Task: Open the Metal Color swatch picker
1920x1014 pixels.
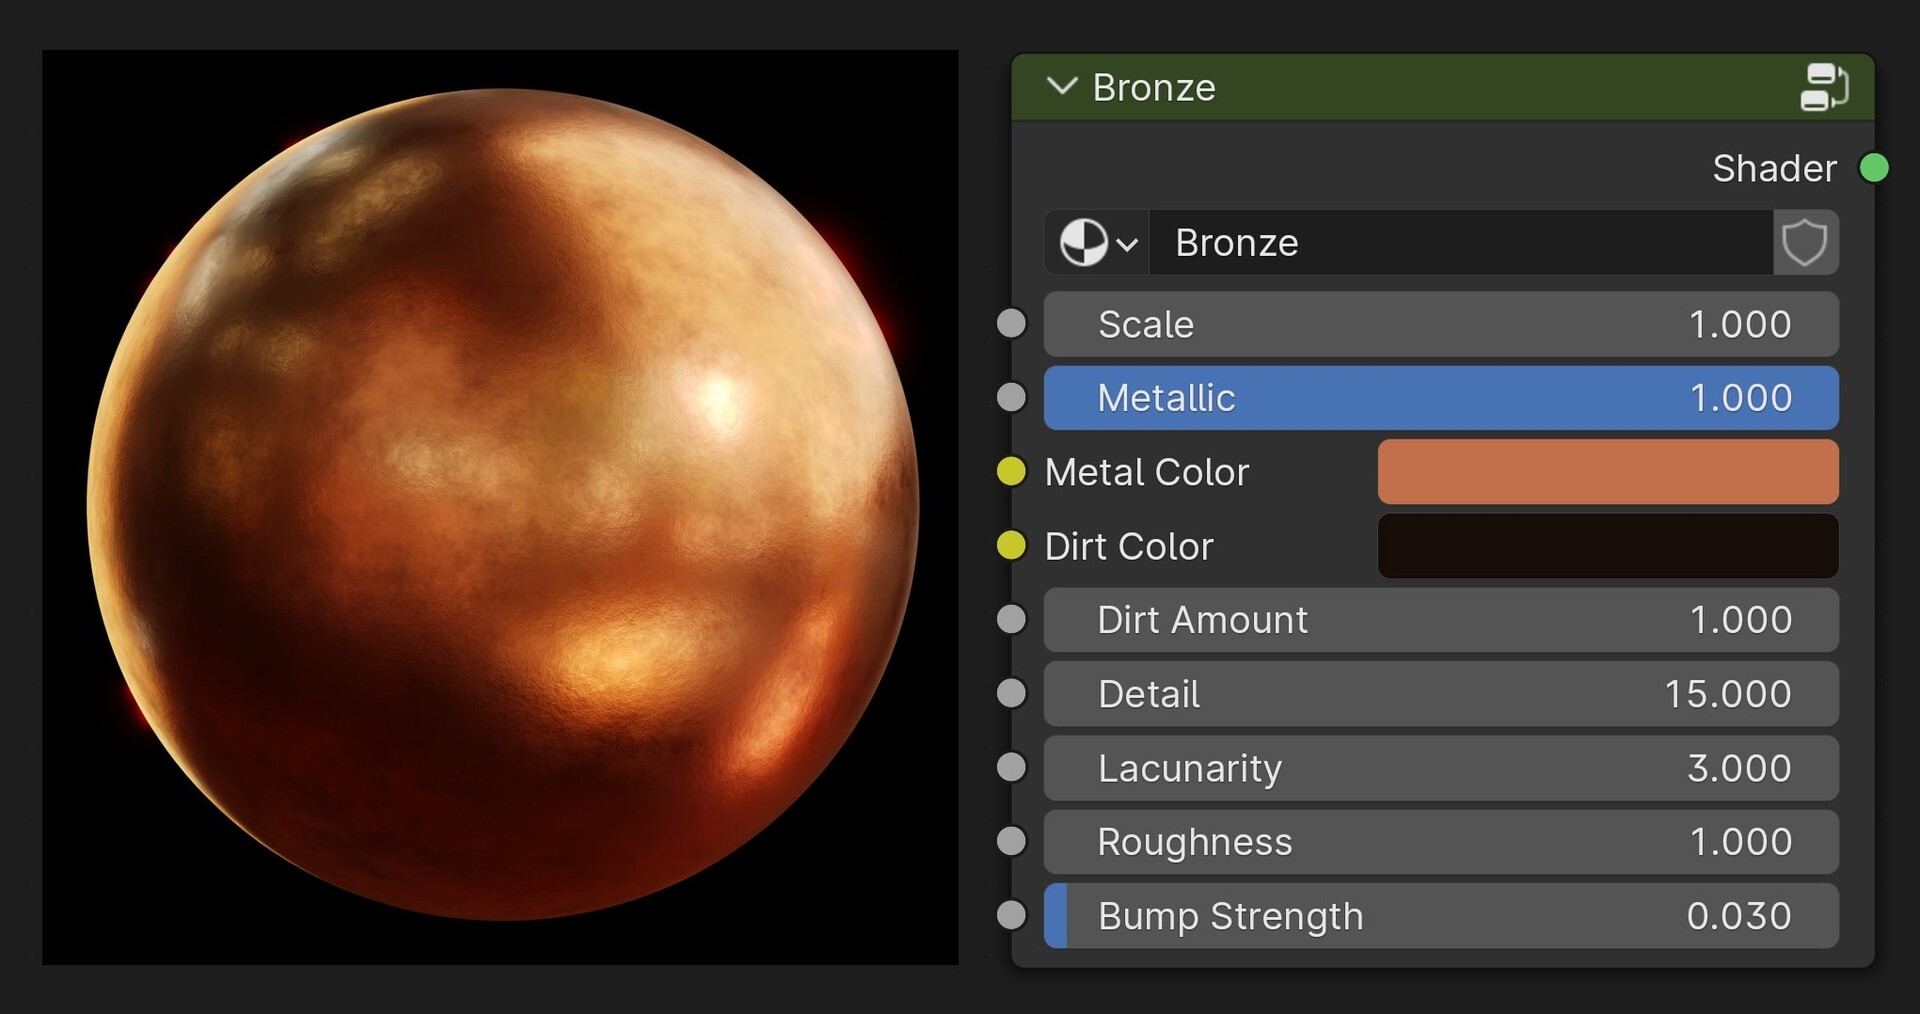Action: coord(1607,472)
